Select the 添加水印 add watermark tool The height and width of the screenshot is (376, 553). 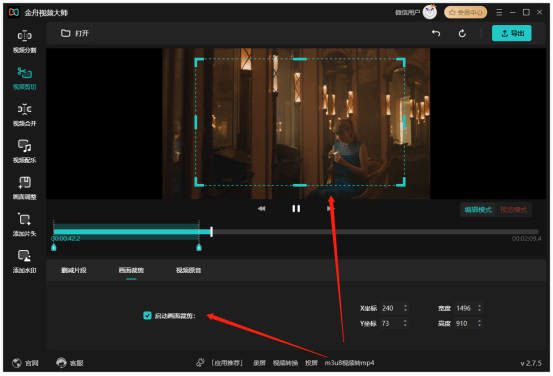tap(24, 261)
